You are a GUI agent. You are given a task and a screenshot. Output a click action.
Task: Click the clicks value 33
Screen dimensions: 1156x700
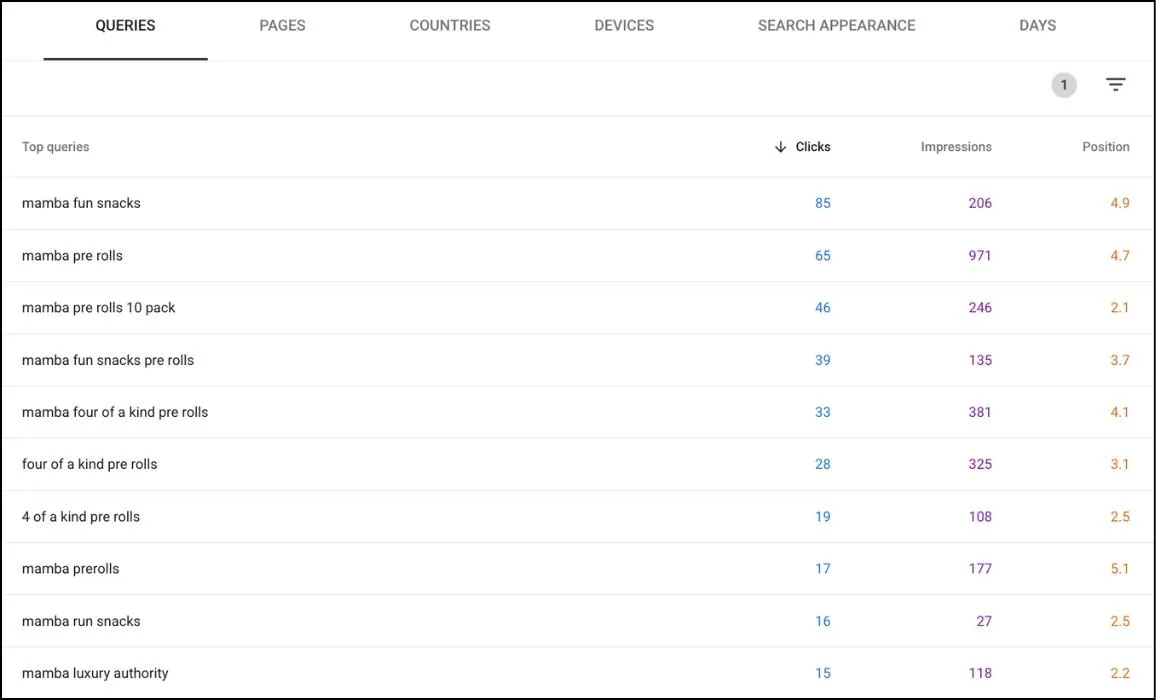pos(823,412)
